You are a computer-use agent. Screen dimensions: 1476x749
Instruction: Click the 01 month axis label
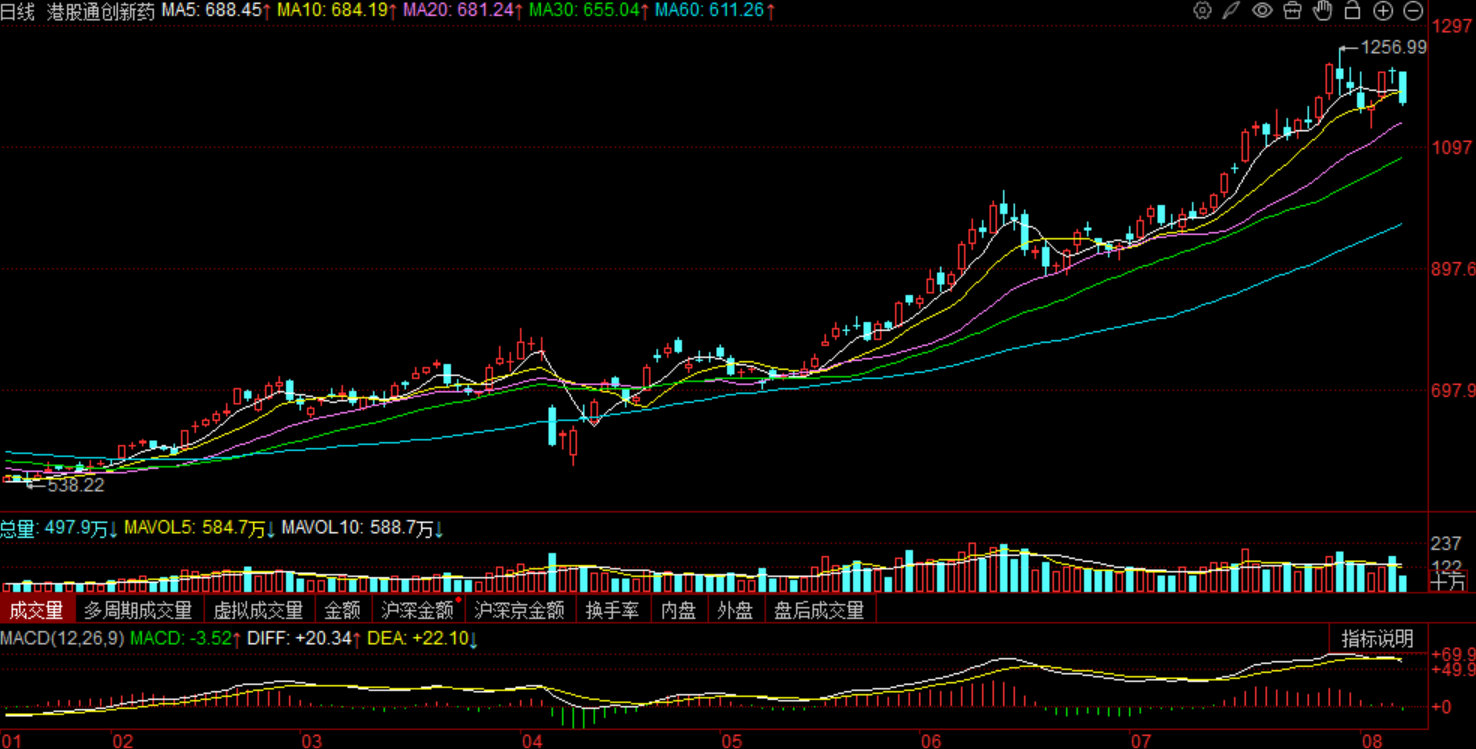click(11, 741)
